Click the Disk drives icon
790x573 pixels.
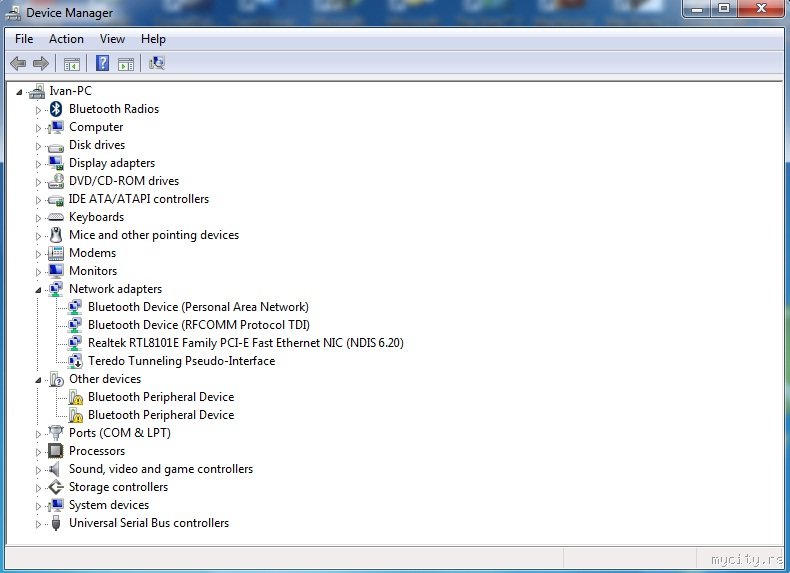pyautogui.click(x=55, y=147)
